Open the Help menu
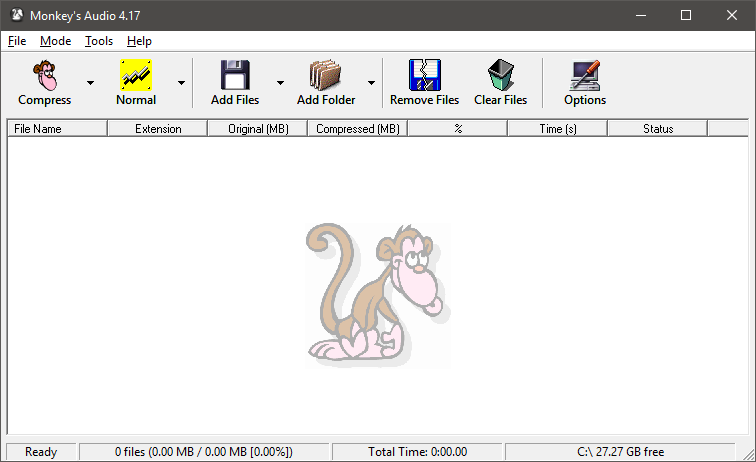 coord(139,41)
